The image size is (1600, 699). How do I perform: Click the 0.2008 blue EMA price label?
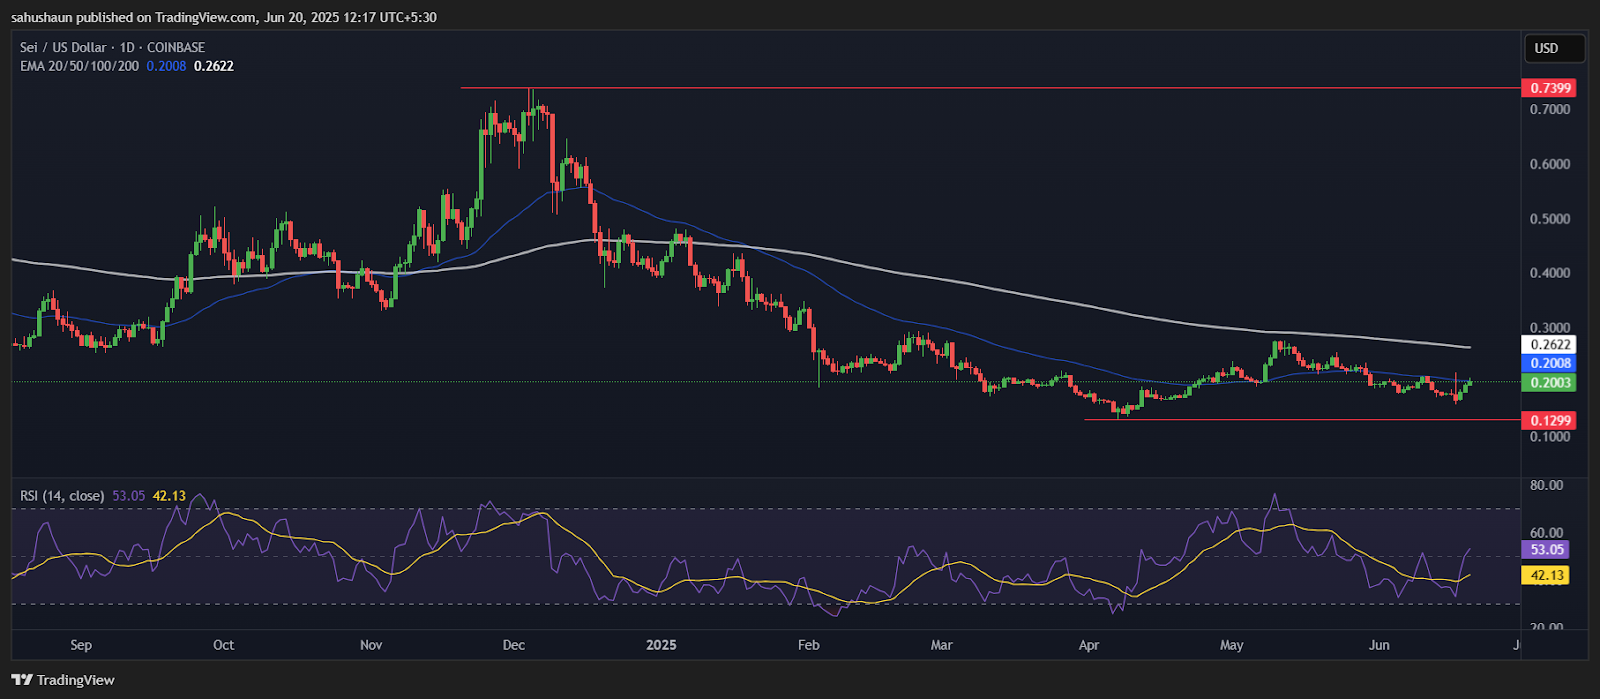(x=1550, y=363)
